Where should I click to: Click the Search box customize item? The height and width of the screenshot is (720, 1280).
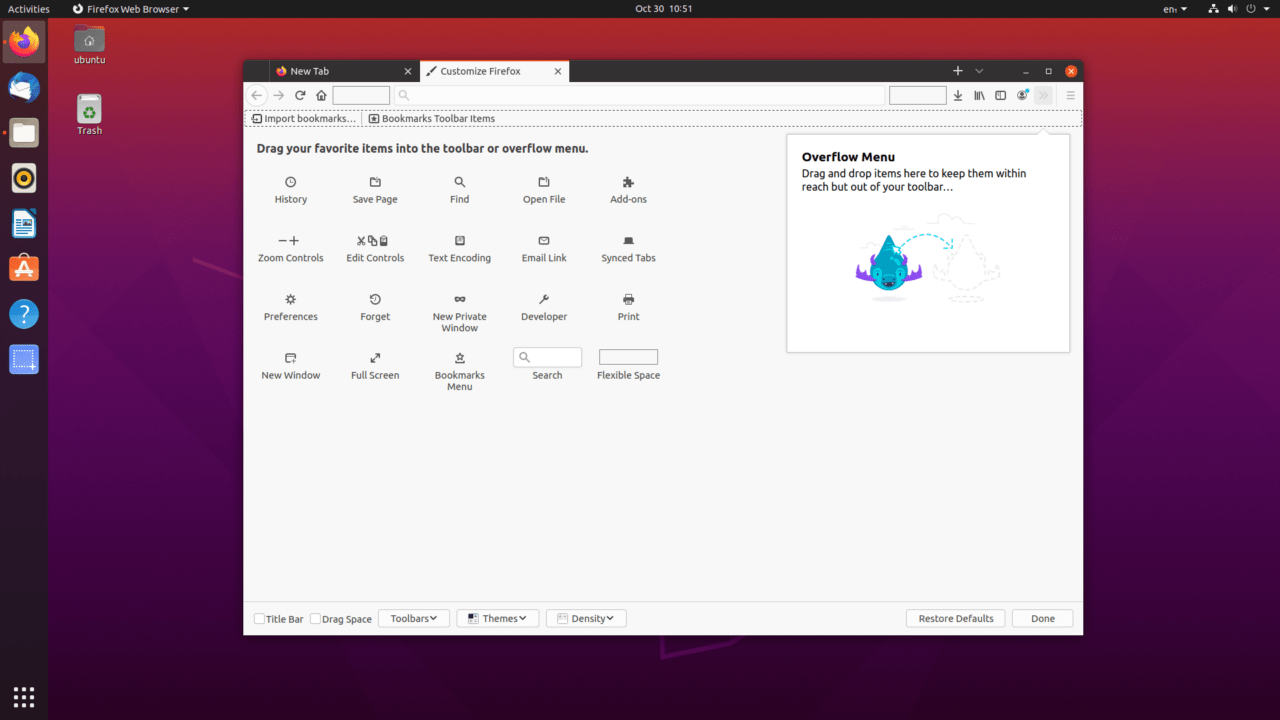point(547,364)
